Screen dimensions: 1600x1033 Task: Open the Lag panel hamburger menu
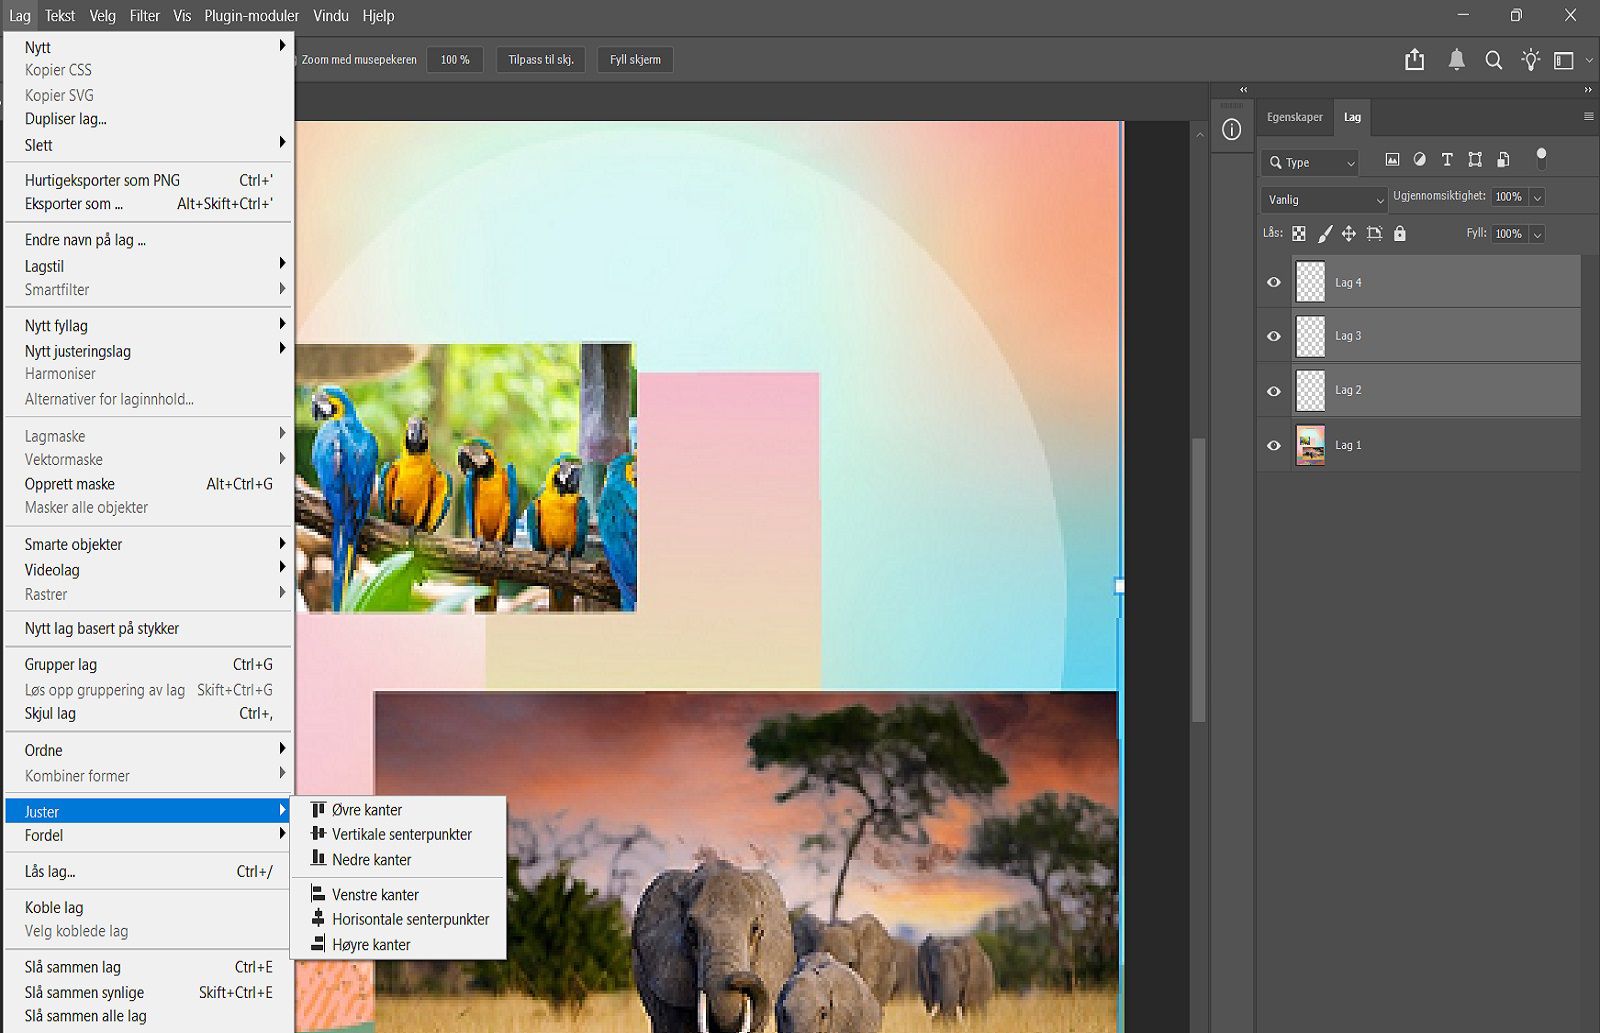[x=1589, y=116]
